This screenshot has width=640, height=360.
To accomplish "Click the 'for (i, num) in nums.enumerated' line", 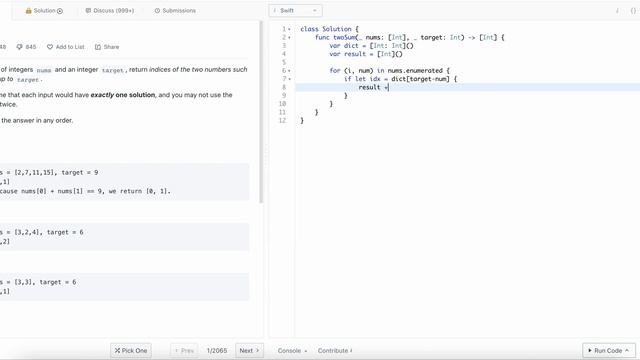I will coord(389,71).
